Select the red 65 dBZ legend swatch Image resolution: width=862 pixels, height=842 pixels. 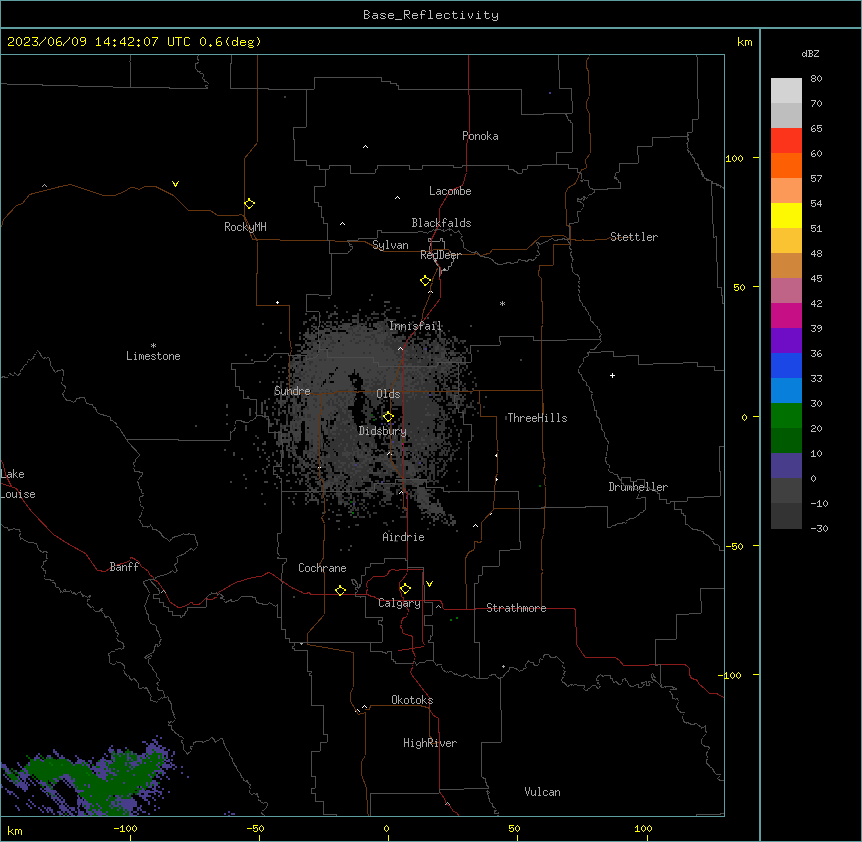pos(786,141)
